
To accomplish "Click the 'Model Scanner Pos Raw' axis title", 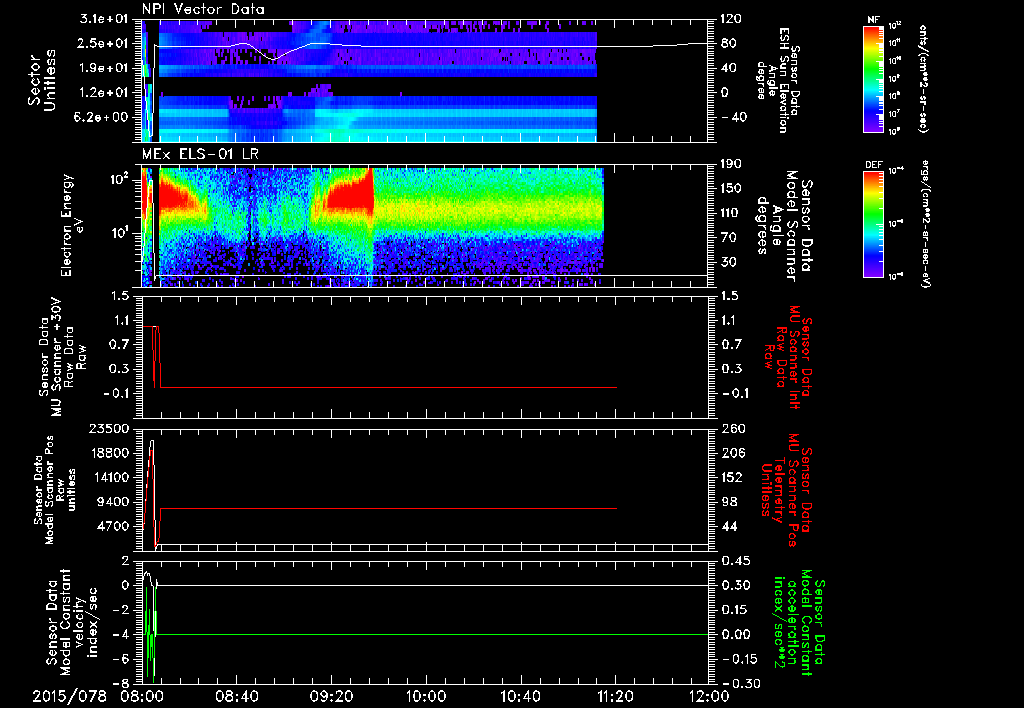I will [x=56, y=490].
